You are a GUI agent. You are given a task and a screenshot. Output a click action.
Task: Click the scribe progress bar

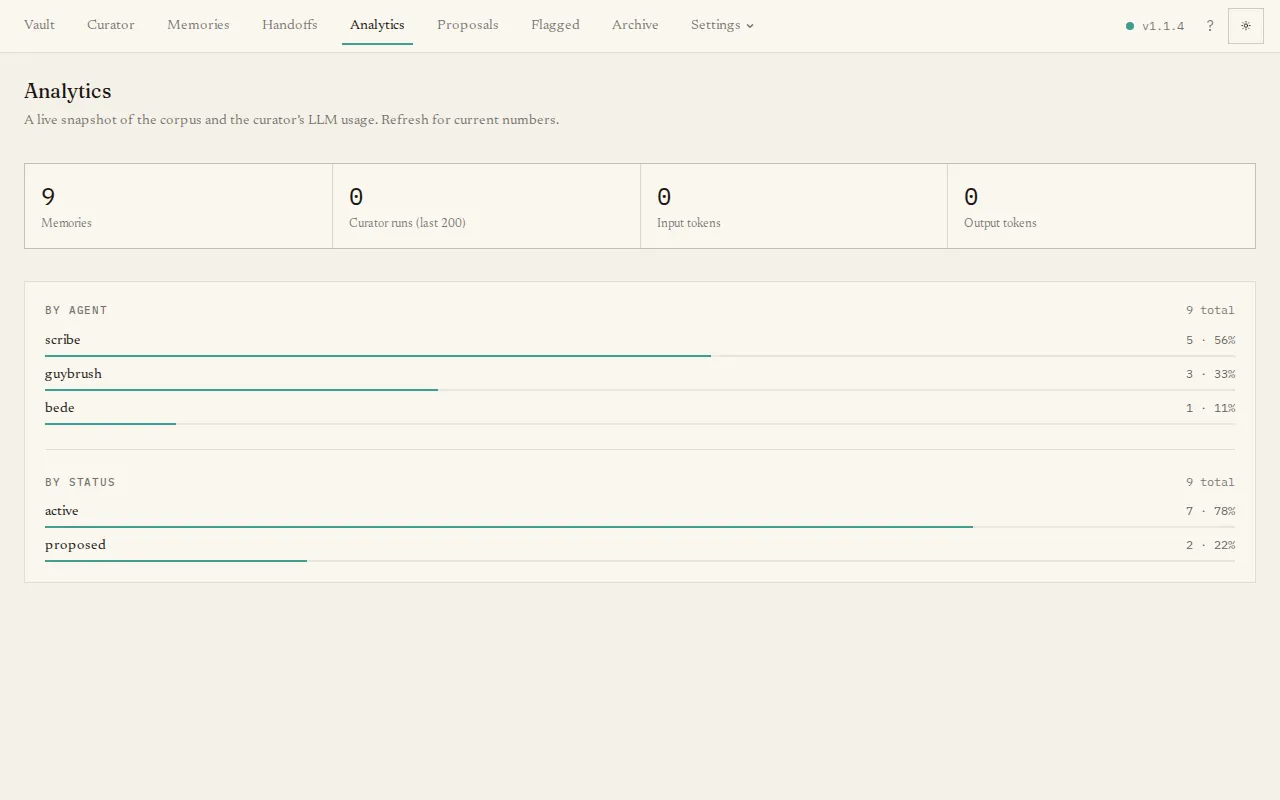tap(640, 355)
